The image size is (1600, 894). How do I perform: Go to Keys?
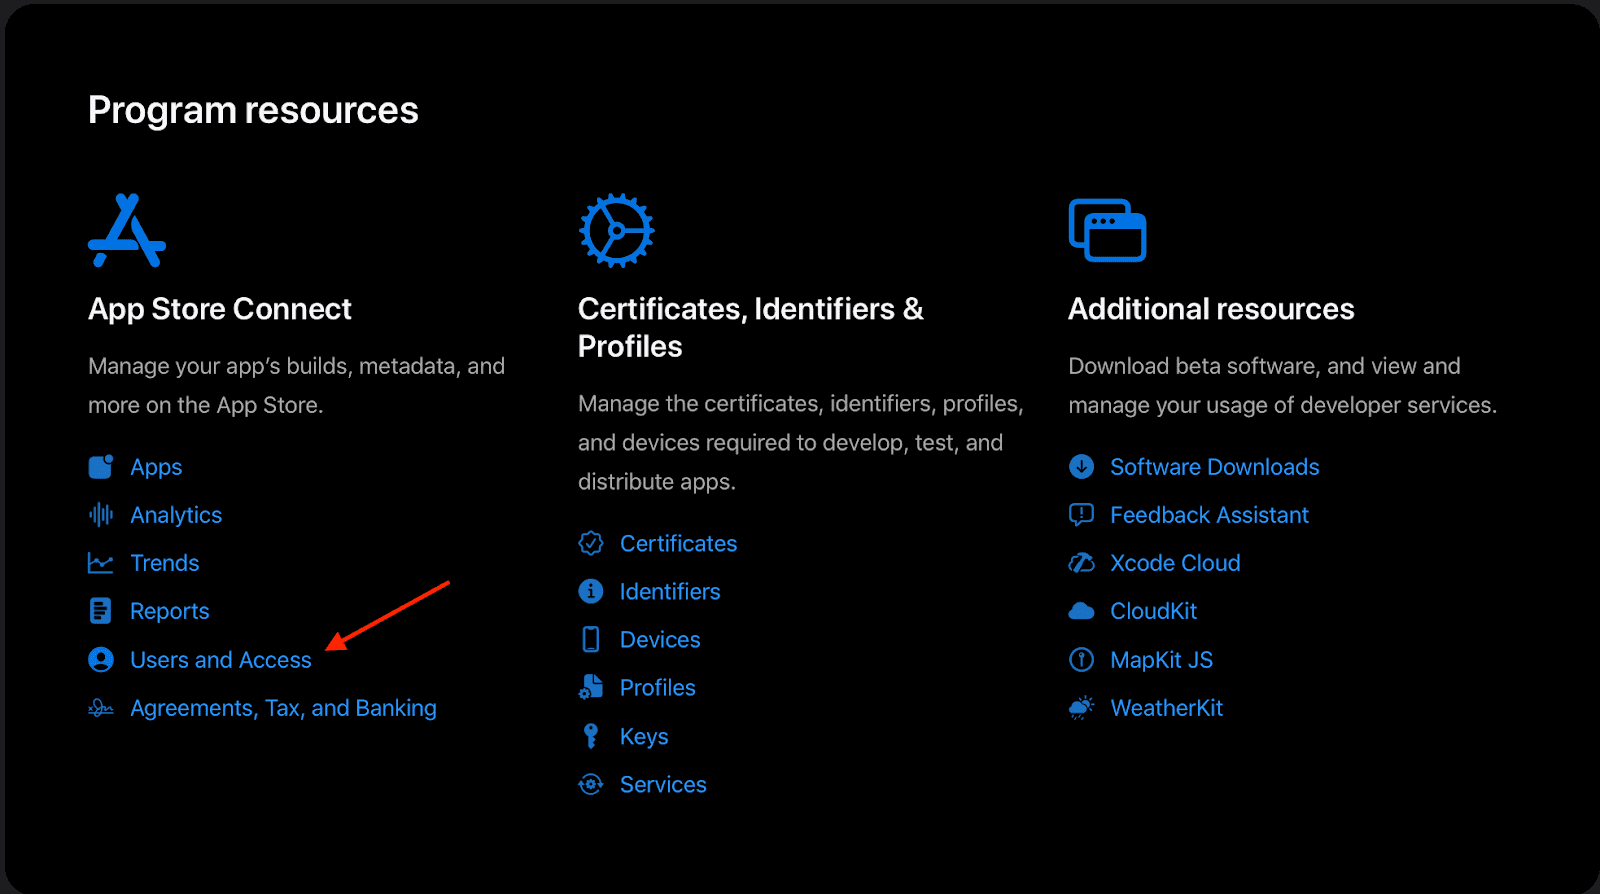[644, 736]
